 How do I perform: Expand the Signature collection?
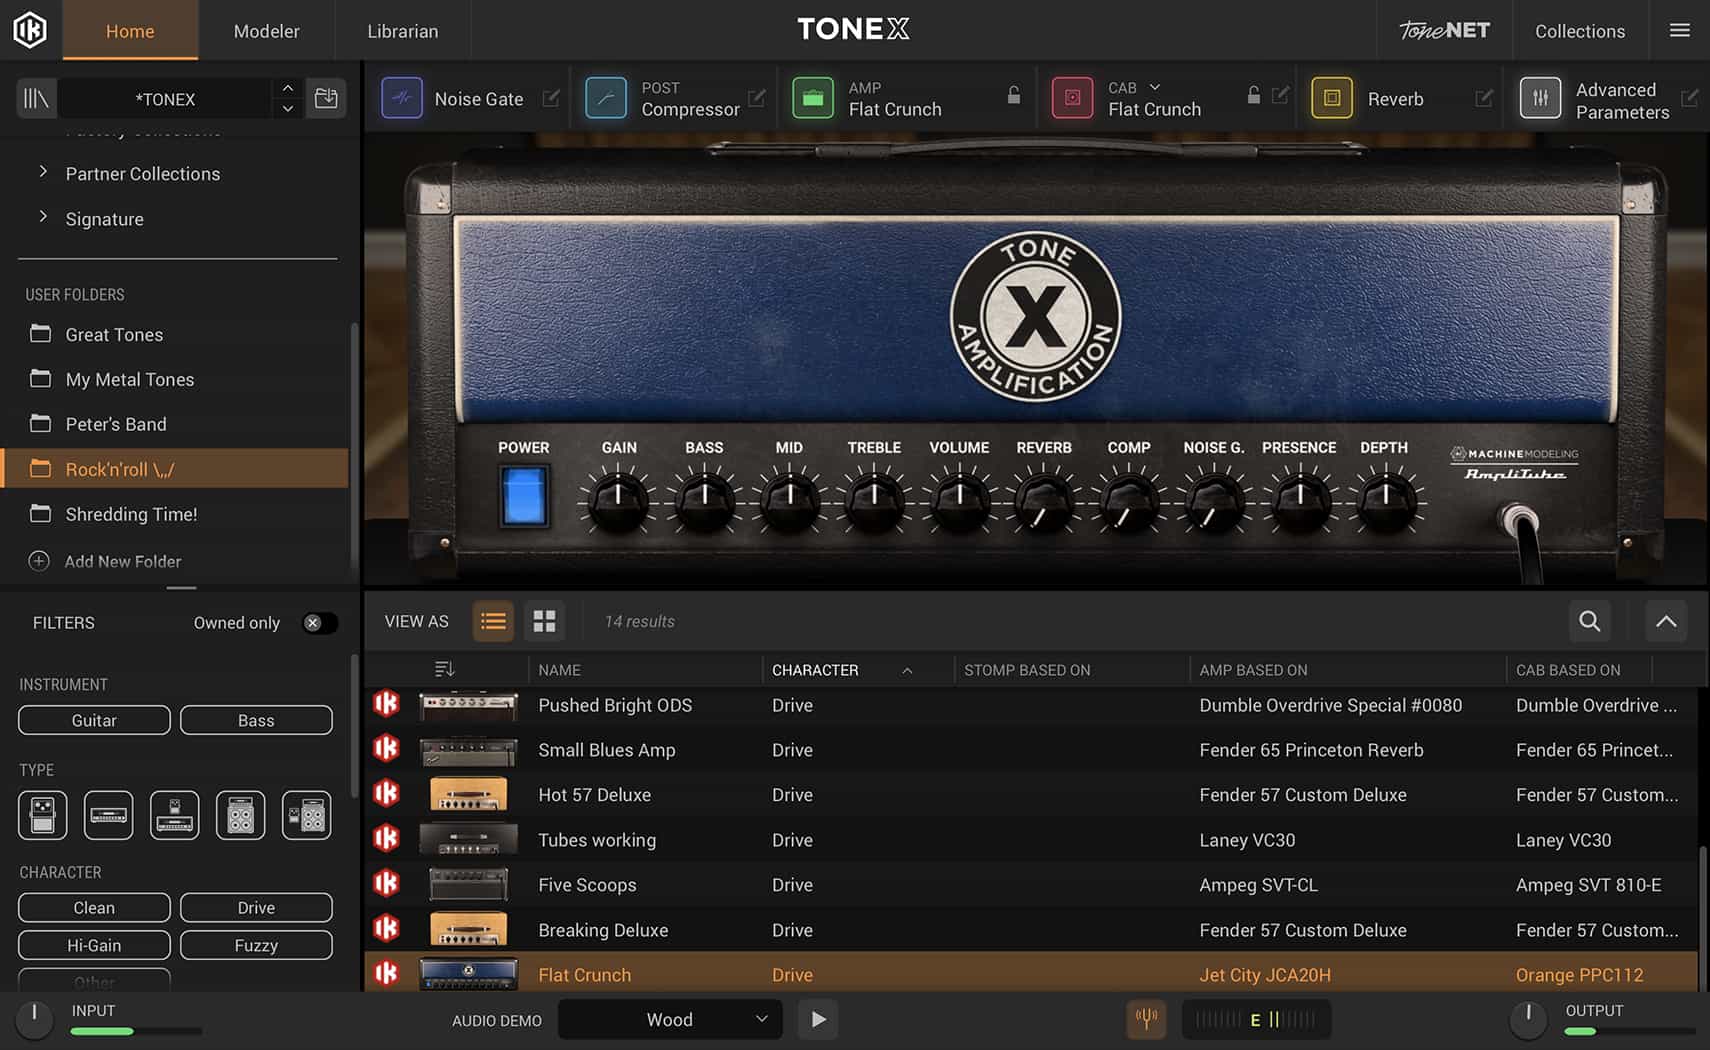tap(43, 217)
